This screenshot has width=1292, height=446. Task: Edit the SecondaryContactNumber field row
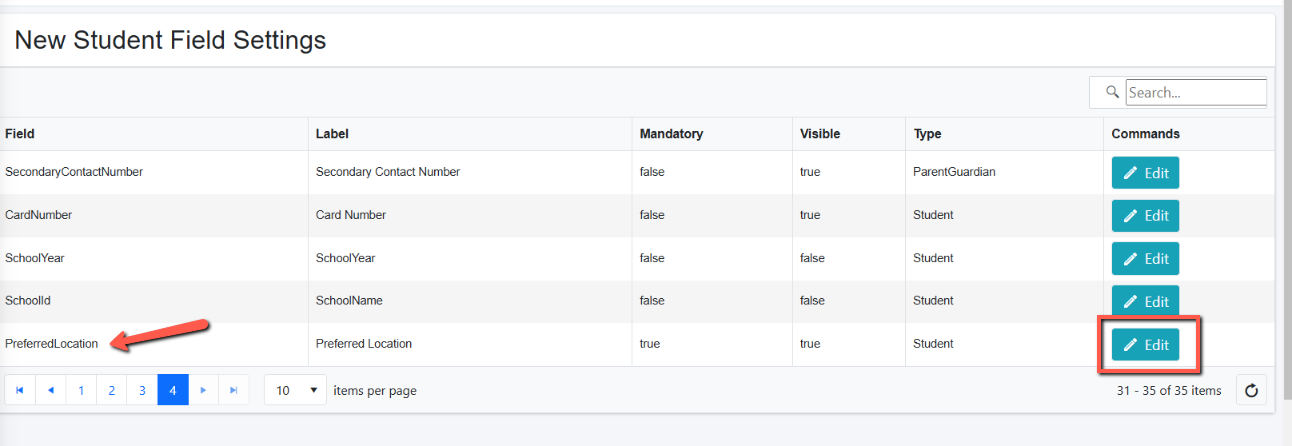pyautogui.click(x=1146, y=172)
